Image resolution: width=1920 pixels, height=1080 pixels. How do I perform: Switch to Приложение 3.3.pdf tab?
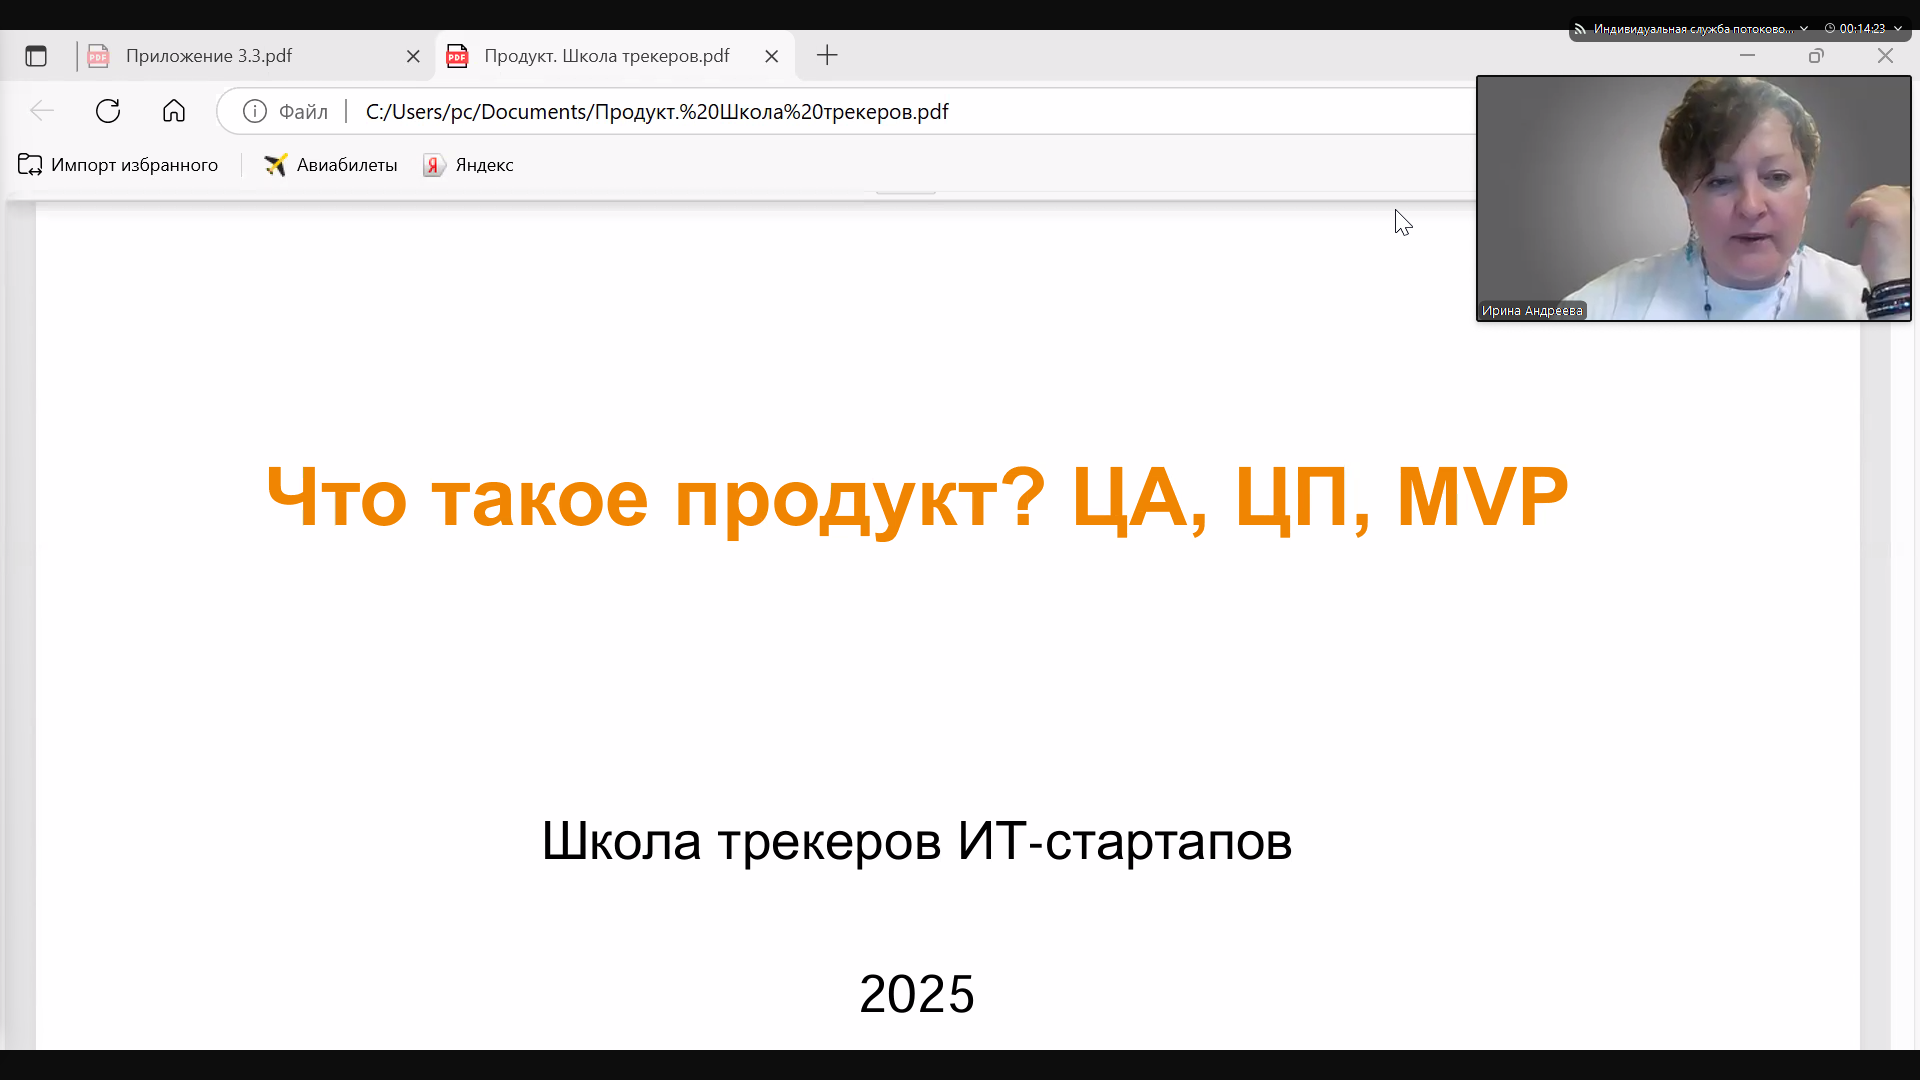[209, 56]
